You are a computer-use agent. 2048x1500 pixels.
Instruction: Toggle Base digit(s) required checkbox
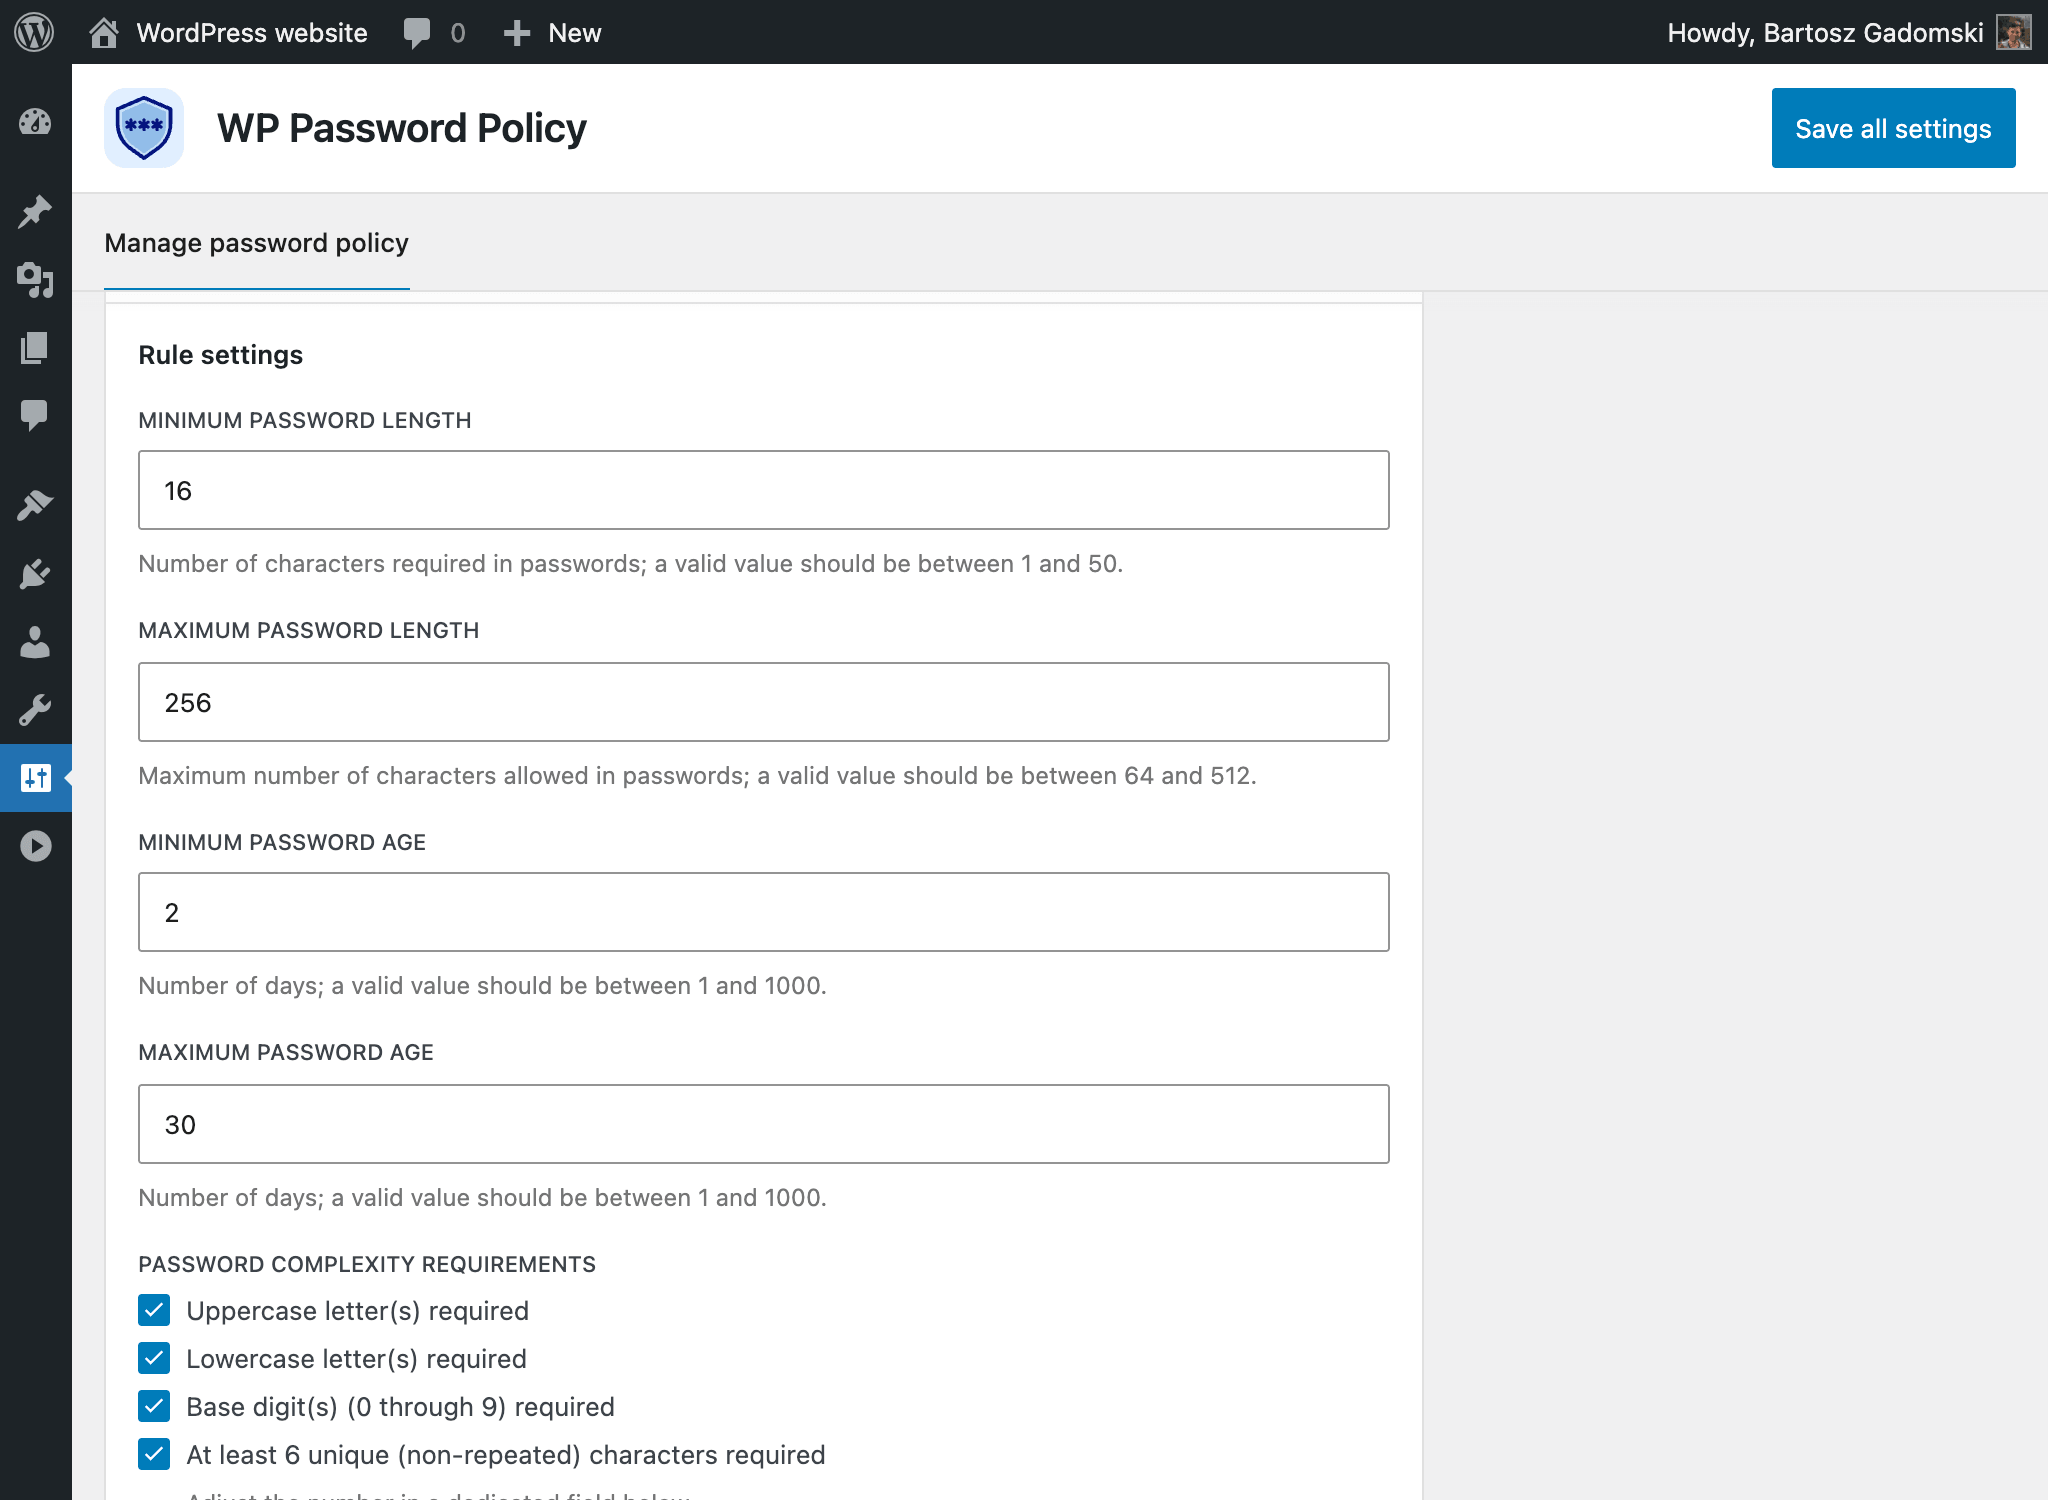pyautogui.click(x=154, y=1406)
